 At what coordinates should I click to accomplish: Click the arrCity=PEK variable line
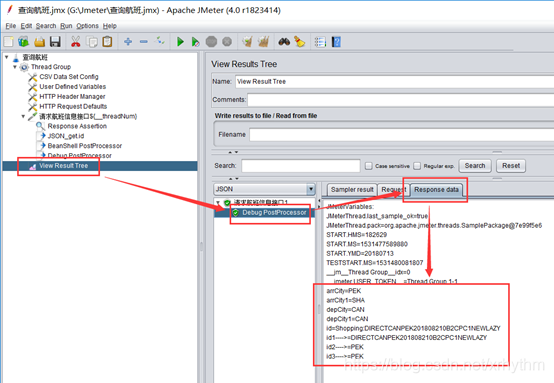[x=344, y=291]
